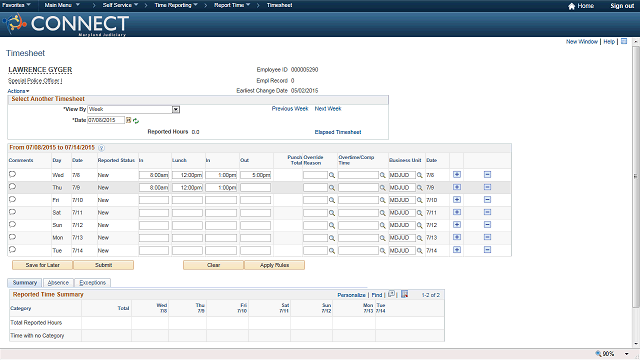The image size is (640, 360).
Task: Switch to the Exceptions tab
Action: coord(92,282)
